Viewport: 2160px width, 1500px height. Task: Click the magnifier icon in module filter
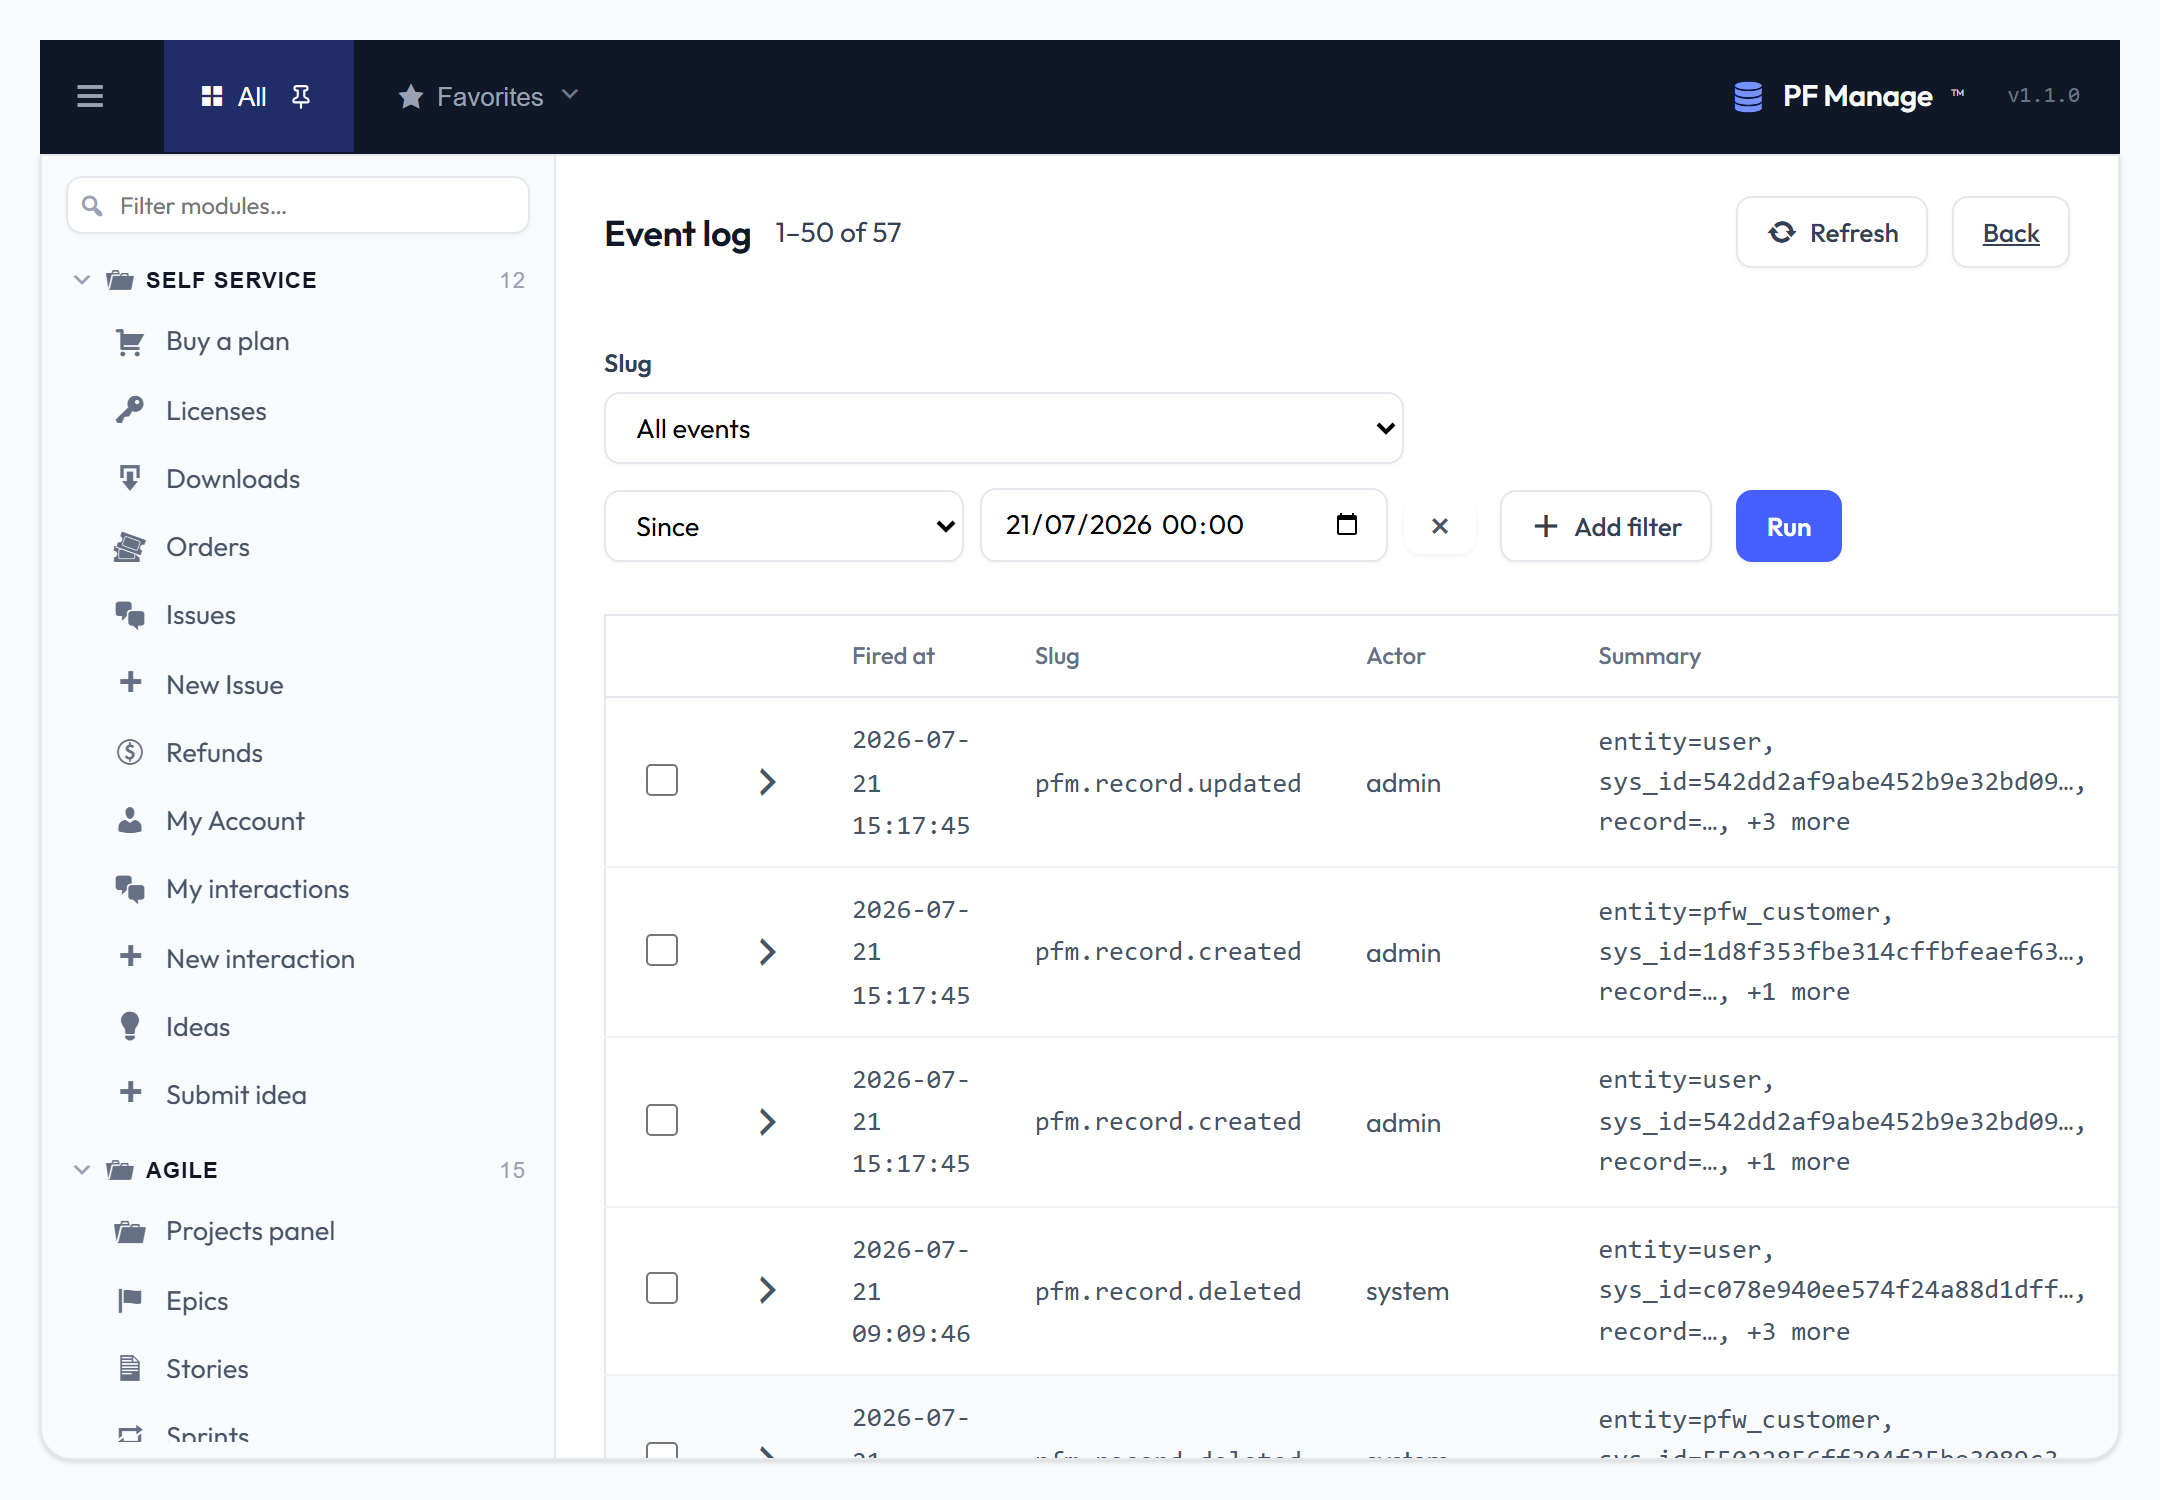pos(92,205)
